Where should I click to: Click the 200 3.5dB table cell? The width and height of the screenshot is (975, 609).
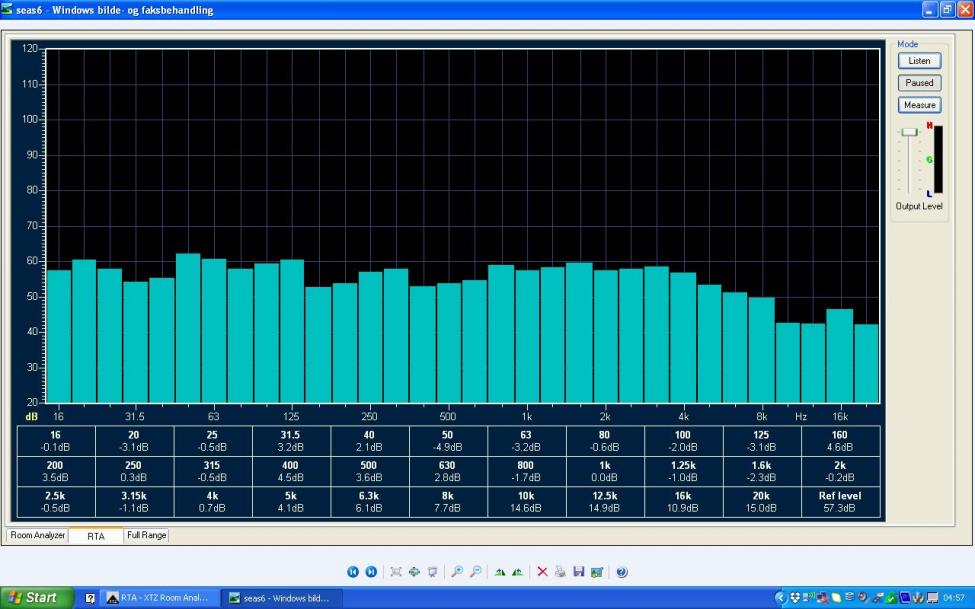click(x=55, y=472)
